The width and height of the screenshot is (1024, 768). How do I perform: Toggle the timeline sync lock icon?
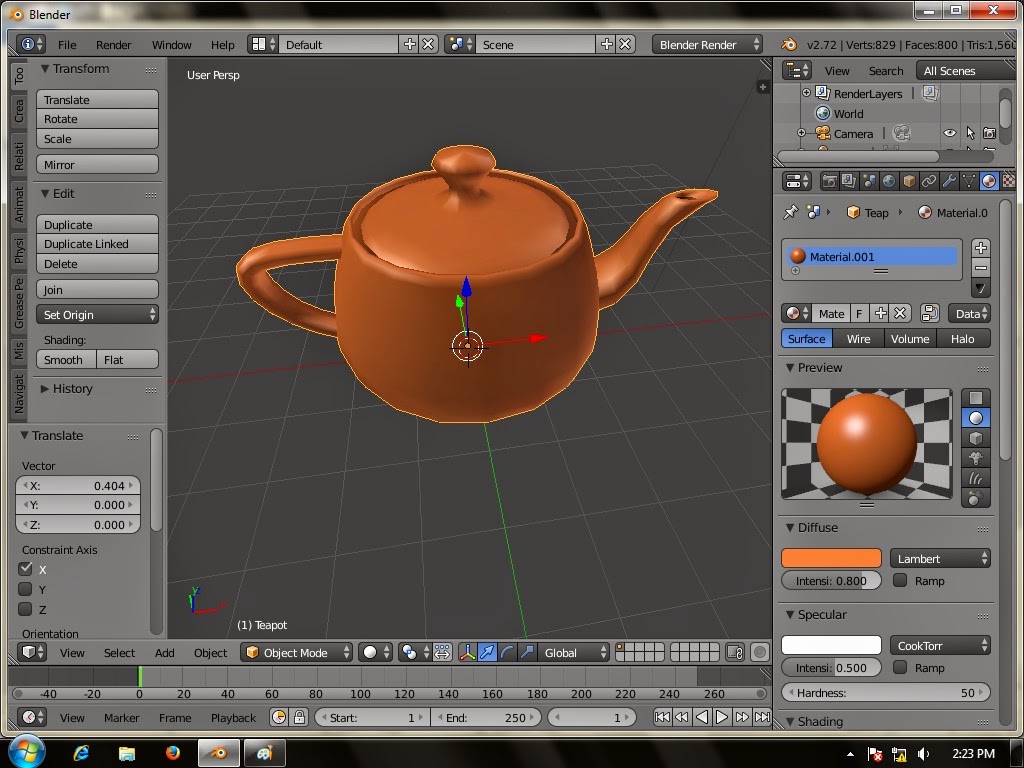coord(299,717)
